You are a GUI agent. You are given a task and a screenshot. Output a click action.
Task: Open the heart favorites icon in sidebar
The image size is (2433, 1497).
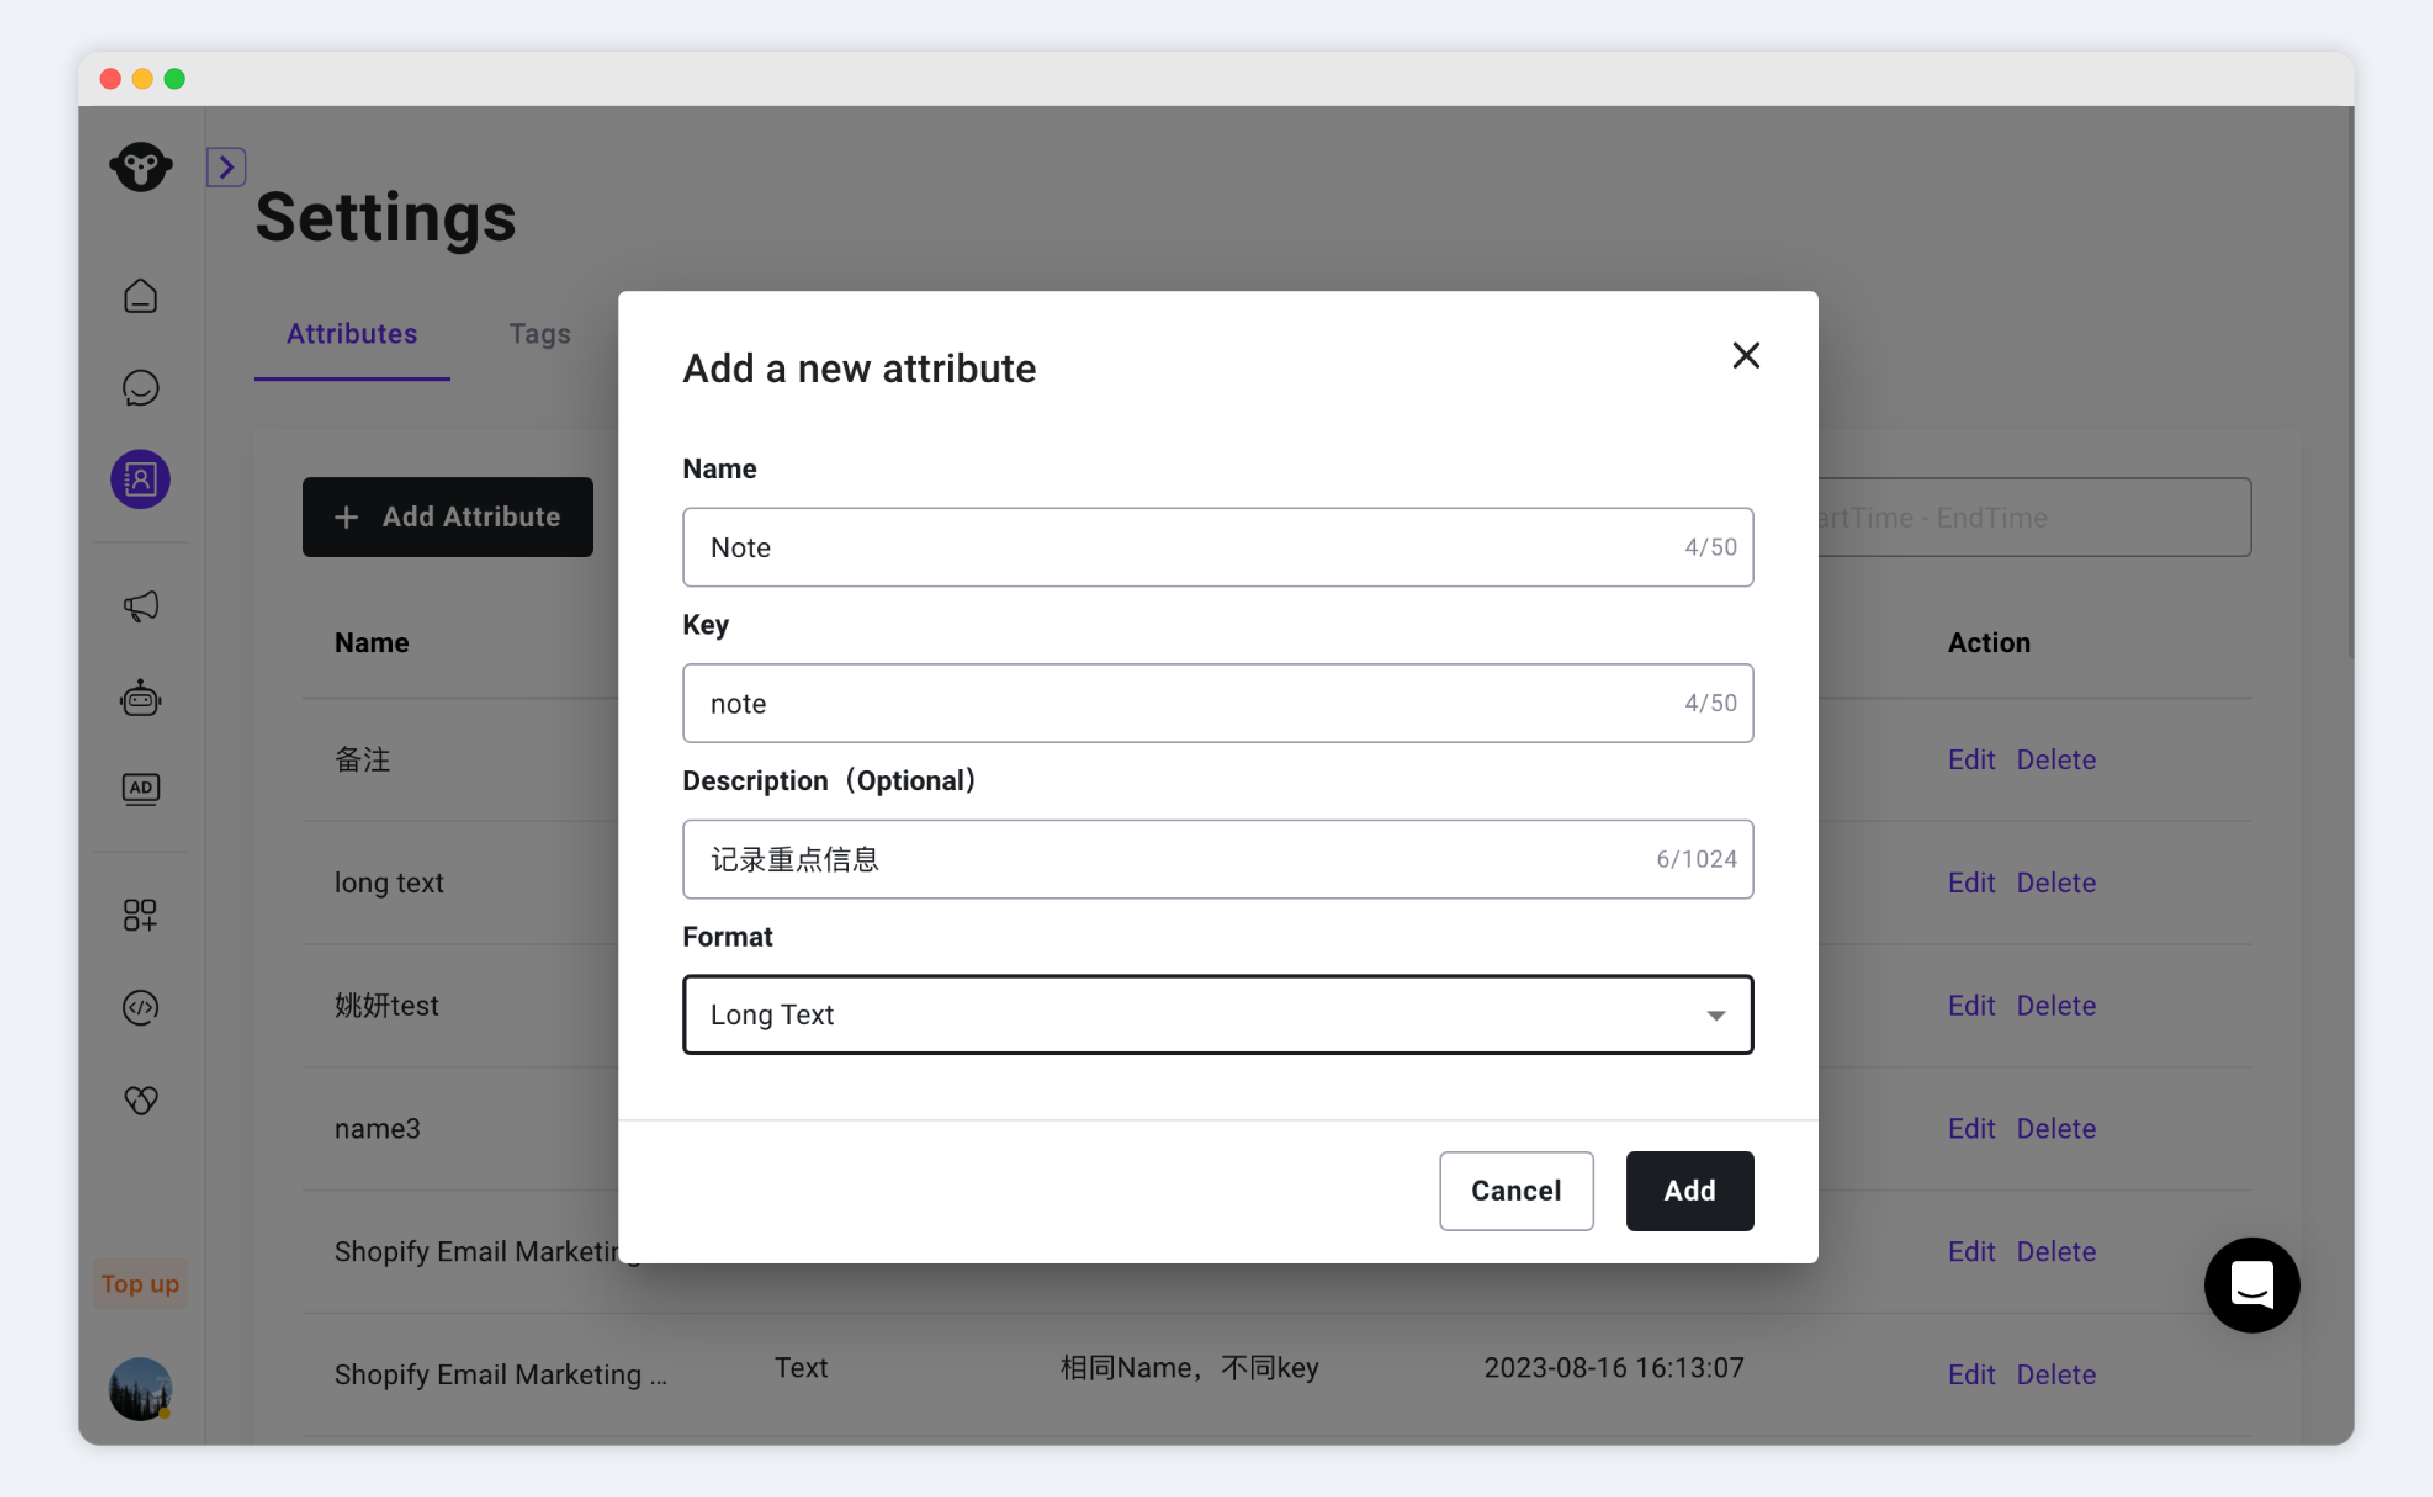[141, 1100]
